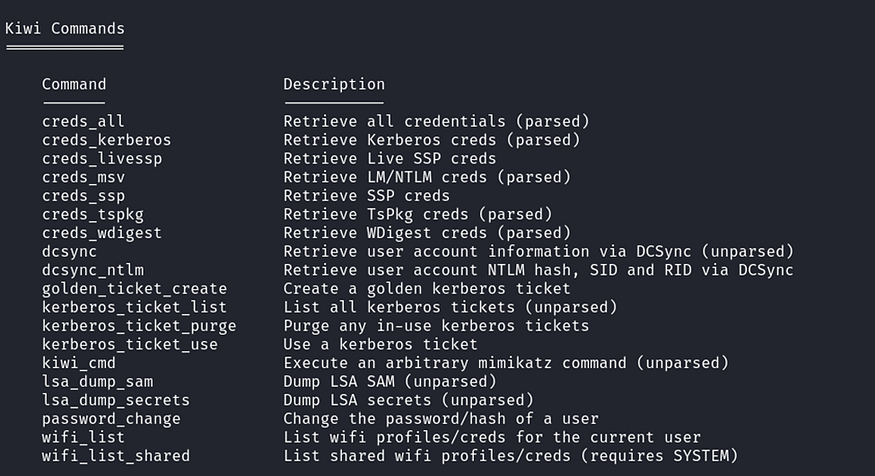The width and height of the screenshot is (875, 476).
Task: Click 'List shared wifi profiles/creds (requires SYSTEM)'
Action: click(x=511, y=456)
